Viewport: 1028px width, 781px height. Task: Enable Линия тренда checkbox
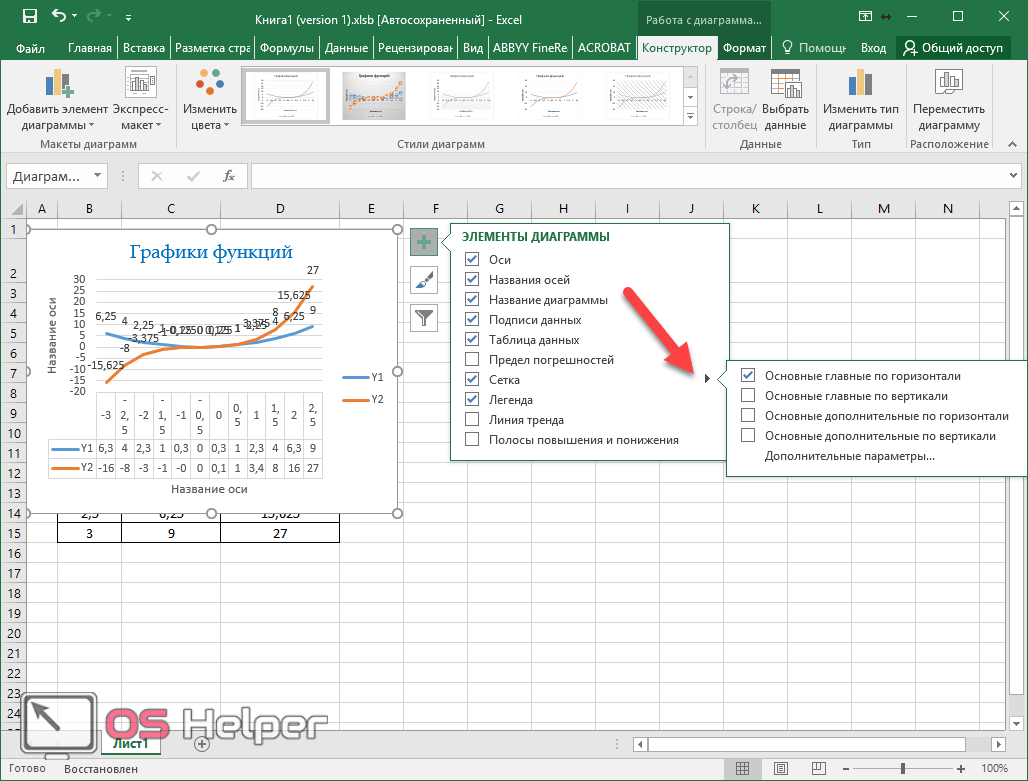pos(472,420)
